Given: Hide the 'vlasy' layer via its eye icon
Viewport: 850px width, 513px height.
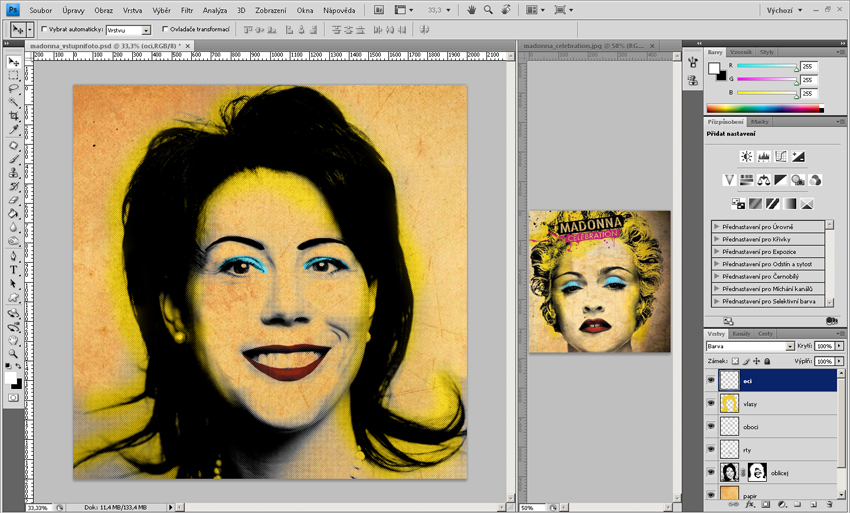Looking at the screenshot, I should [711, 403].
